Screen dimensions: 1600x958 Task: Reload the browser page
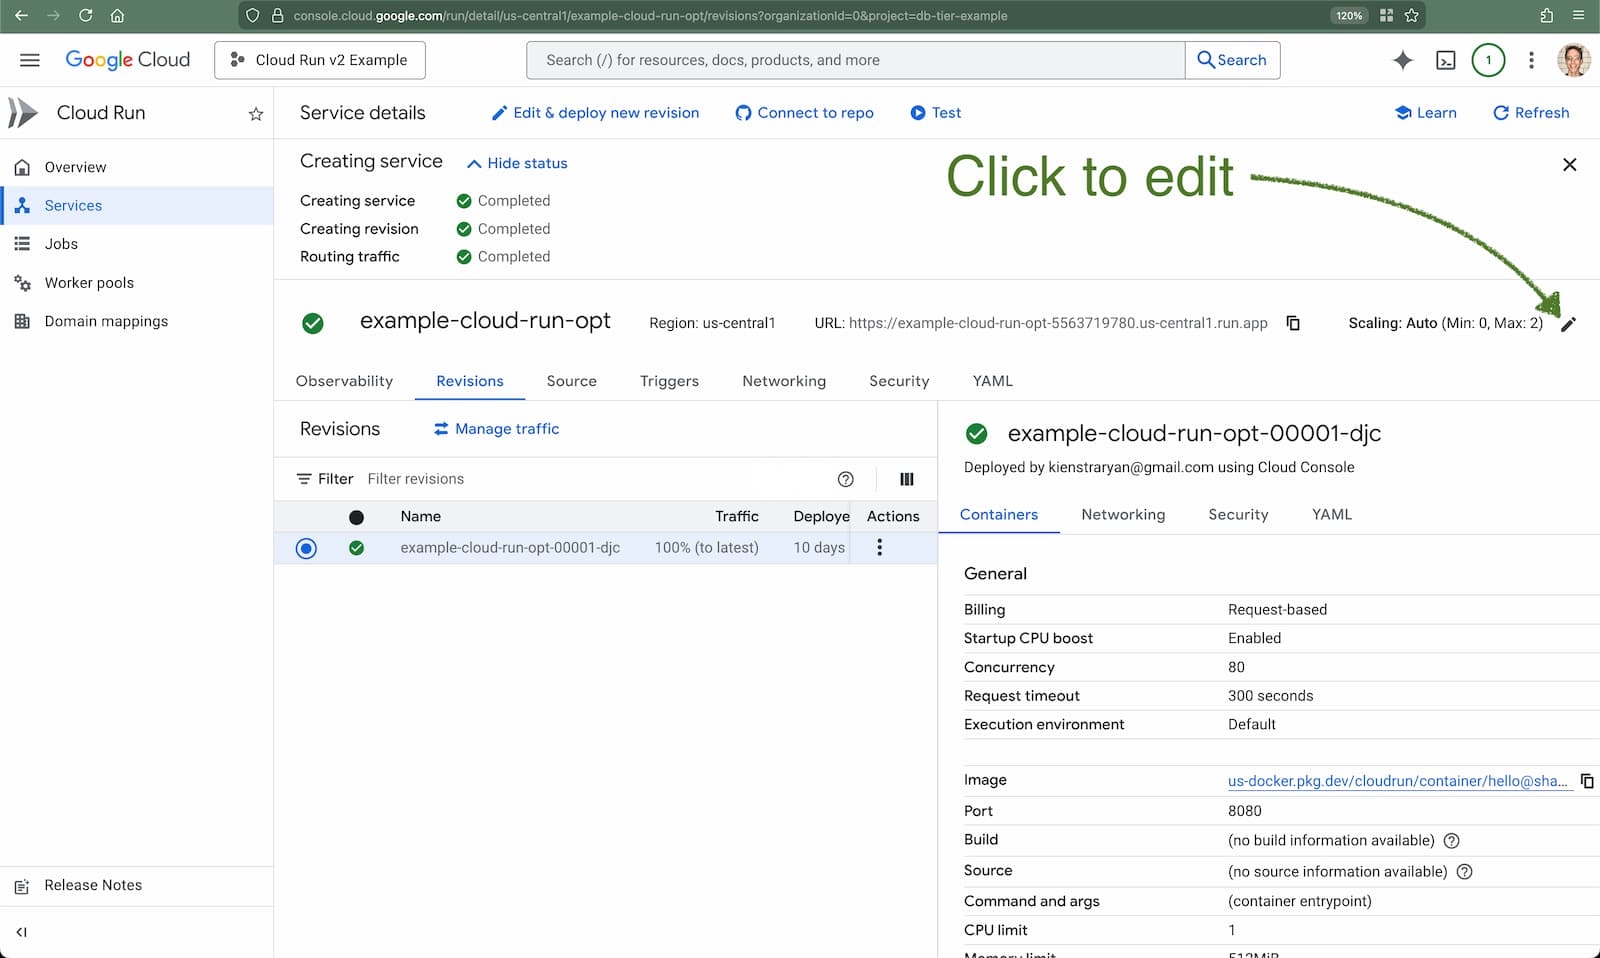pyautogui.click(x=86, y=15)
